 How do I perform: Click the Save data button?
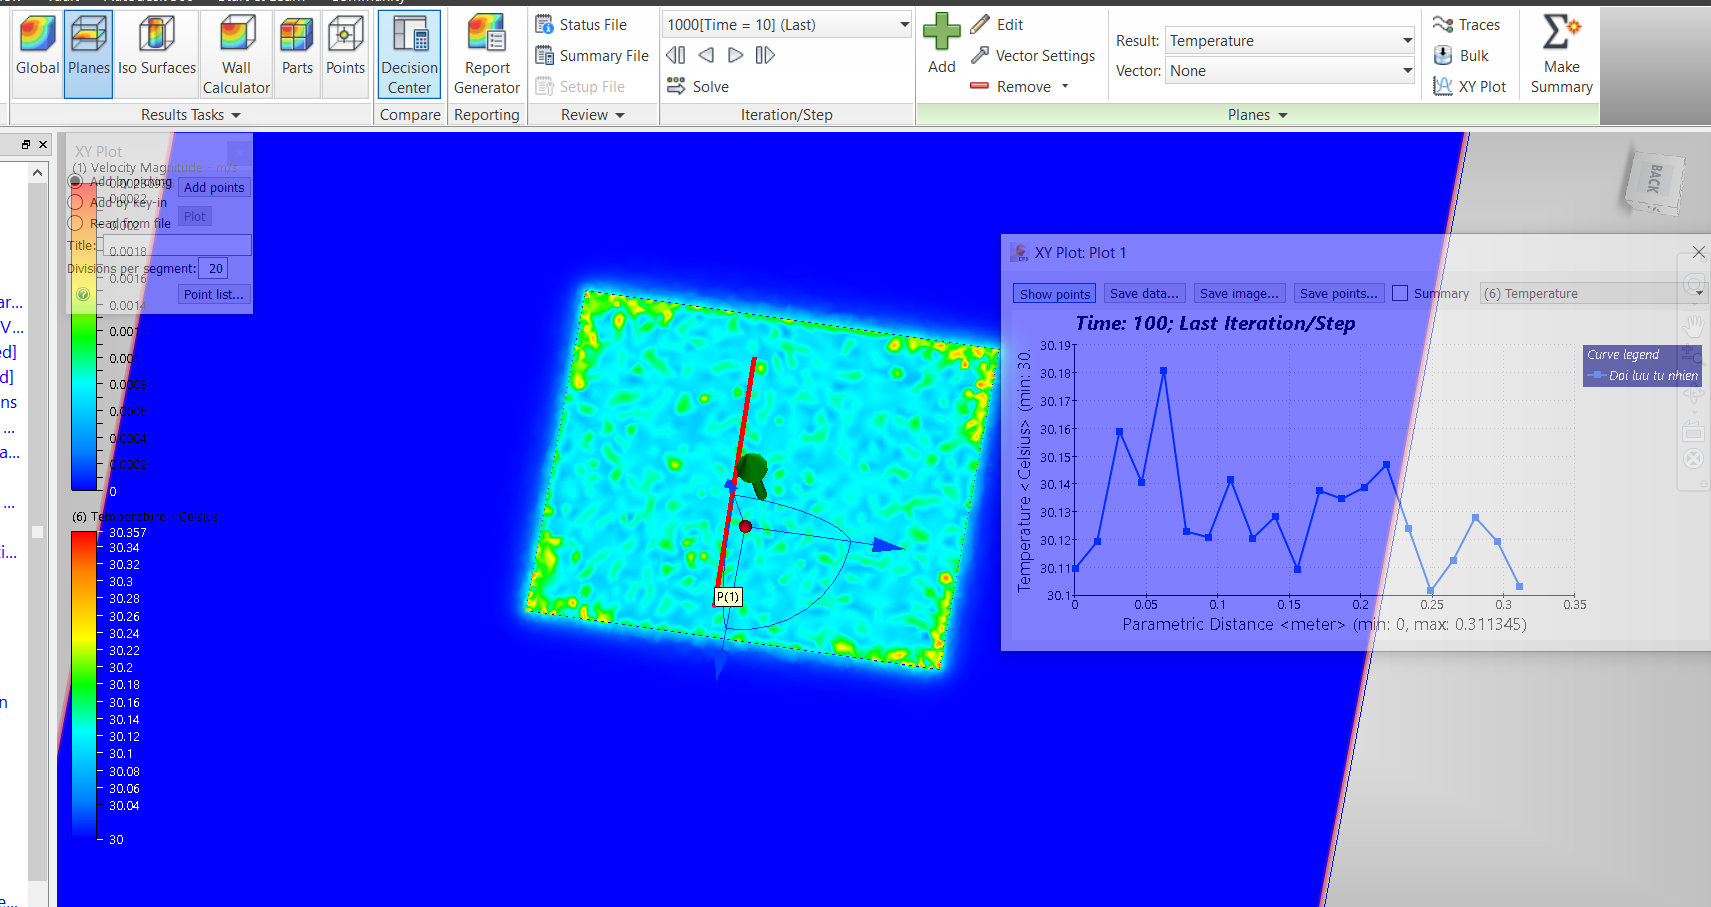[1144, 293]
